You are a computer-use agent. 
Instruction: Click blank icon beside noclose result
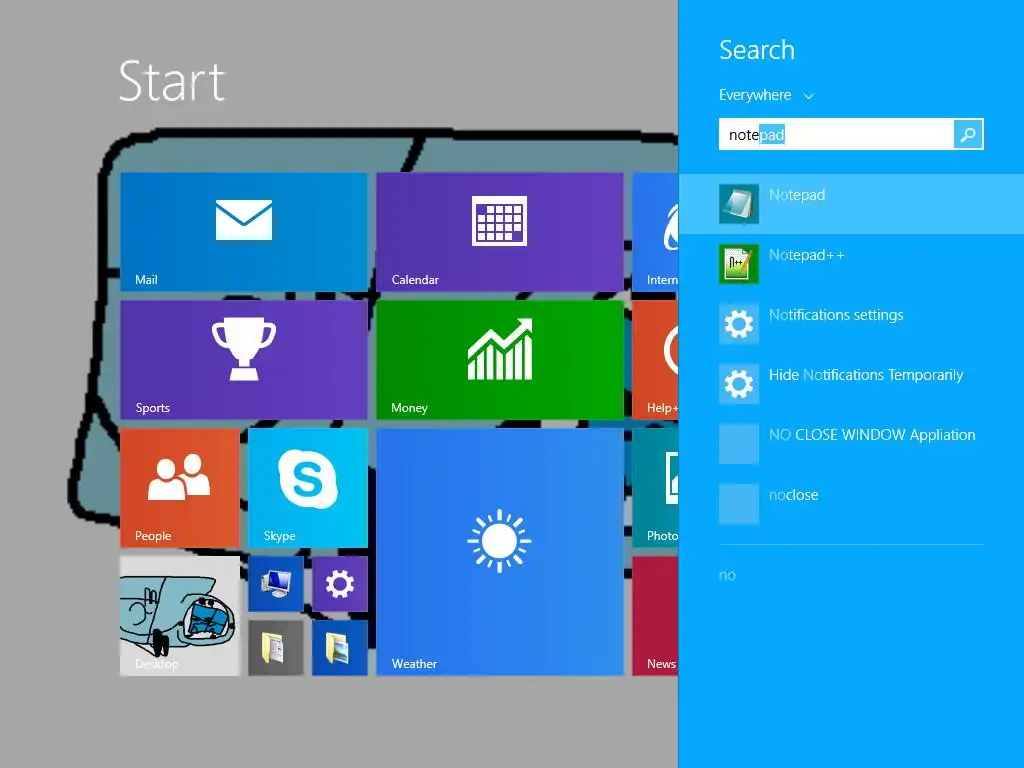click(x=739, y=504)
